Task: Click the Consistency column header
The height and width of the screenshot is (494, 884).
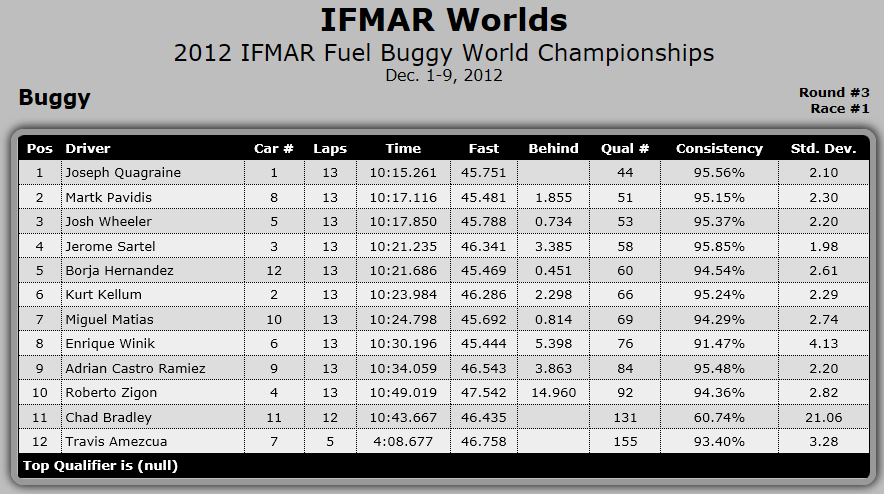Action: tap(719, 148)
